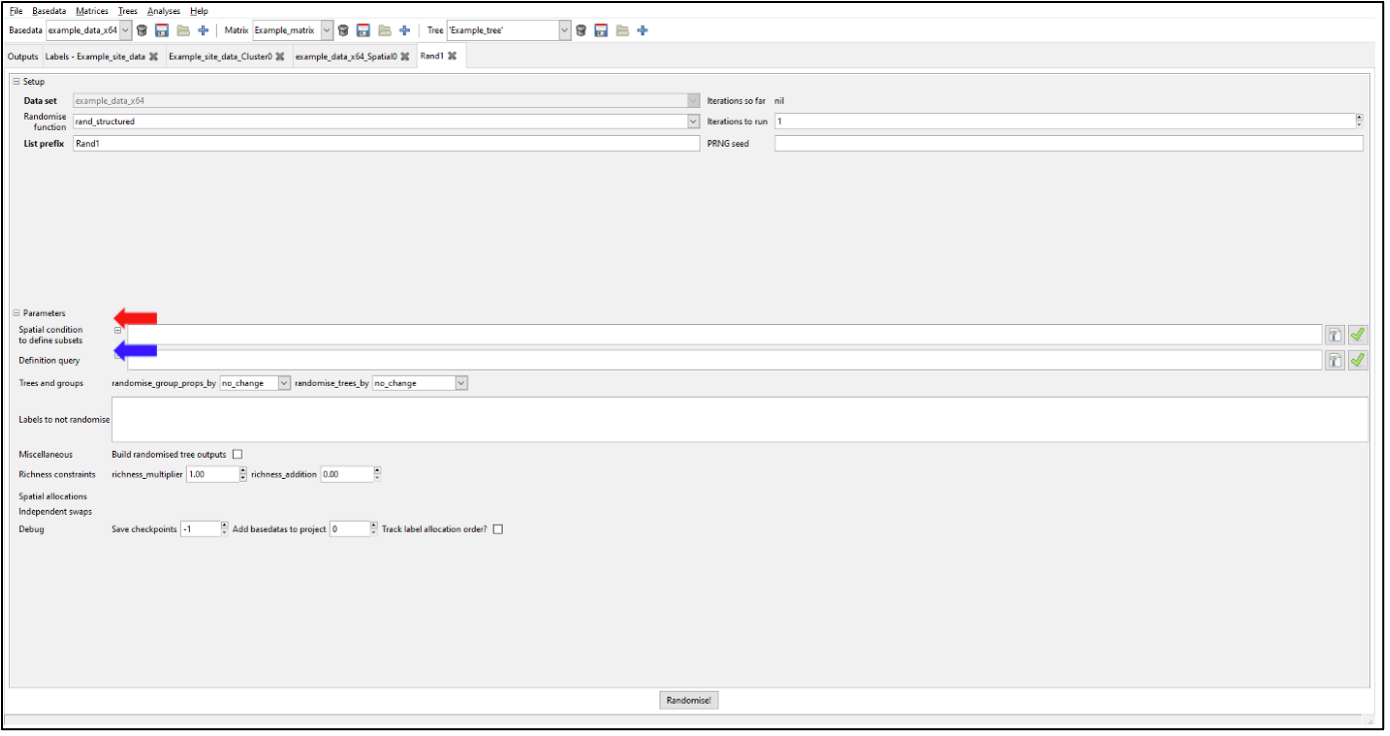Click green checkmark for Spatial condition field
The width and height of the screenshot is (1390, 736).
tap(1357, 335)
